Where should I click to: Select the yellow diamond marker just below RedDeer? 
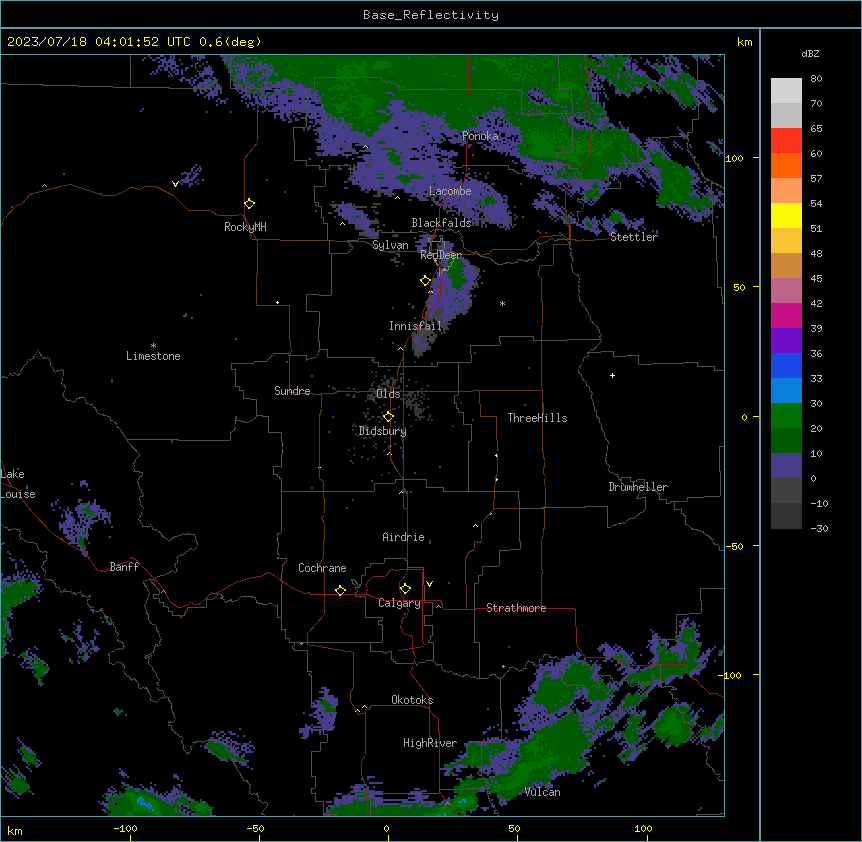point(425,281)
